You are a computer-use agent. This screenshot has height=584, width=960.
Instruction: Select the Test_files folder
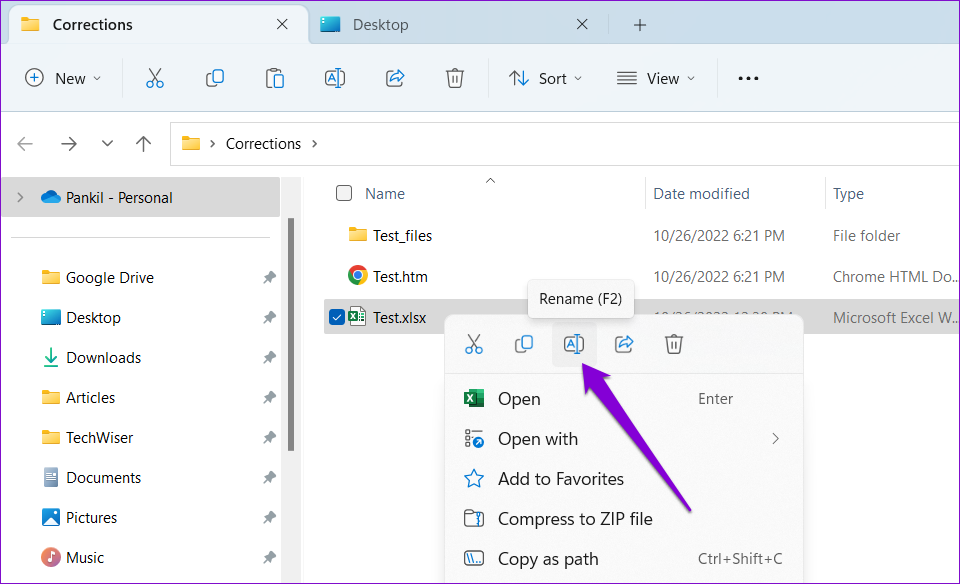(402, 236)
